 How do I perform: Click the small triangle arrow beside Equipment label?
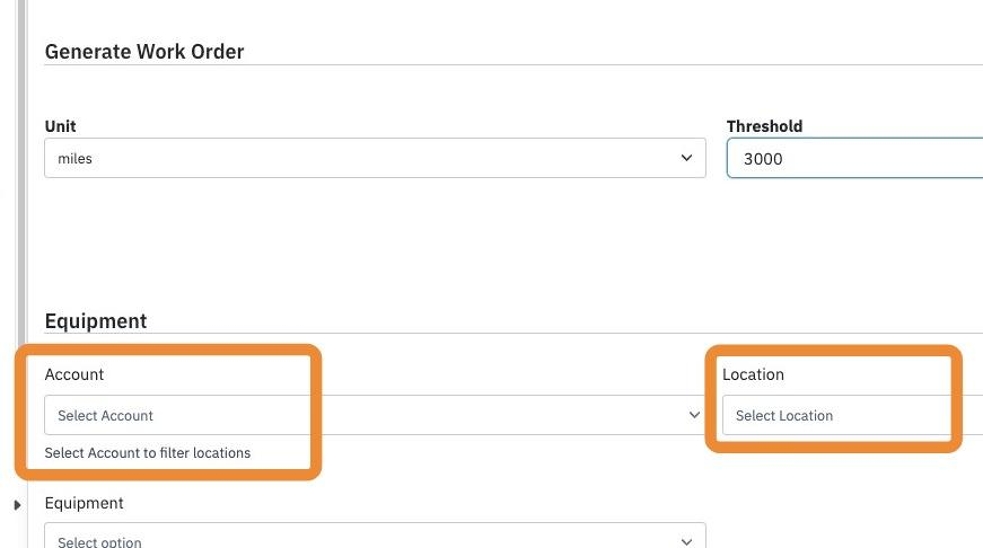click(x=17, y=505)
